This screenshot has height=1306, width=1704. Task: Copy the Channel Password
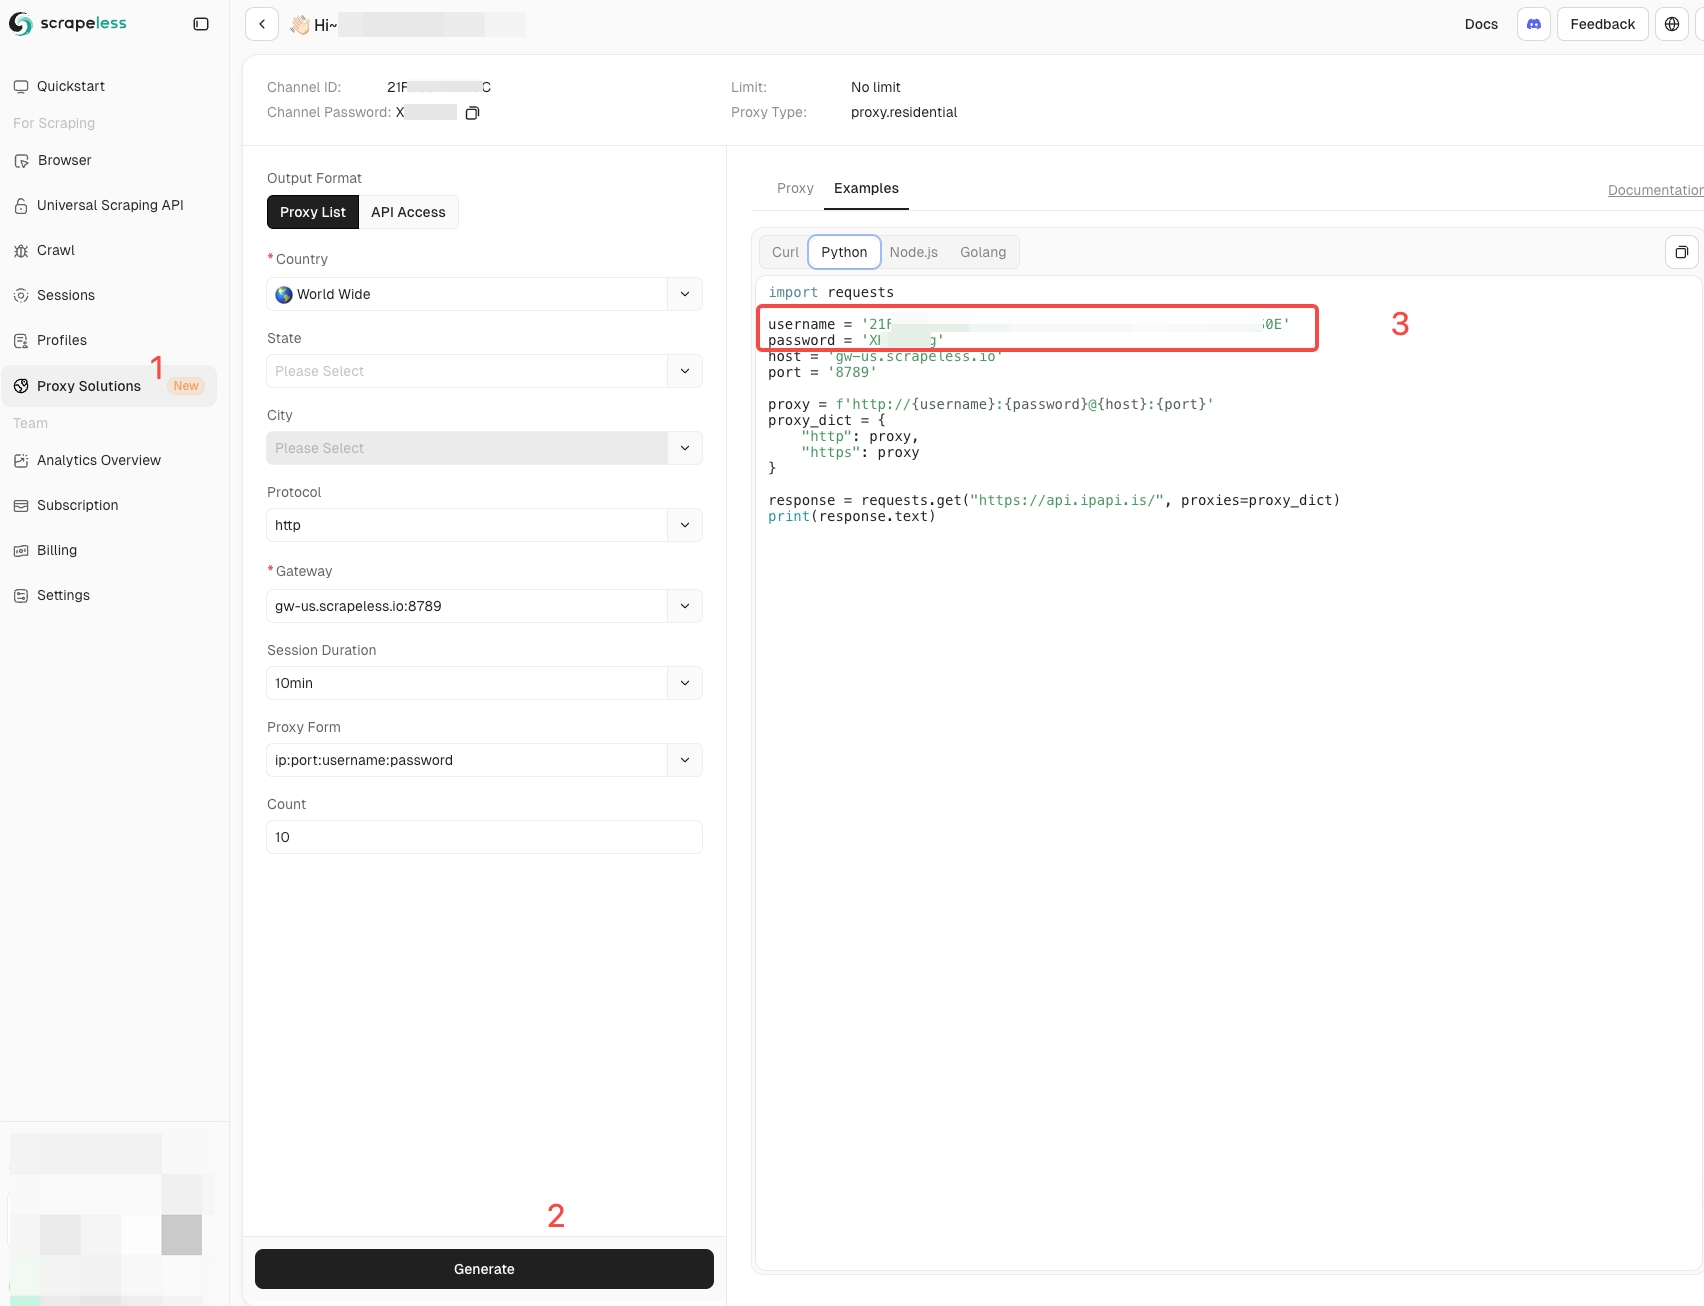pos(473,113)
